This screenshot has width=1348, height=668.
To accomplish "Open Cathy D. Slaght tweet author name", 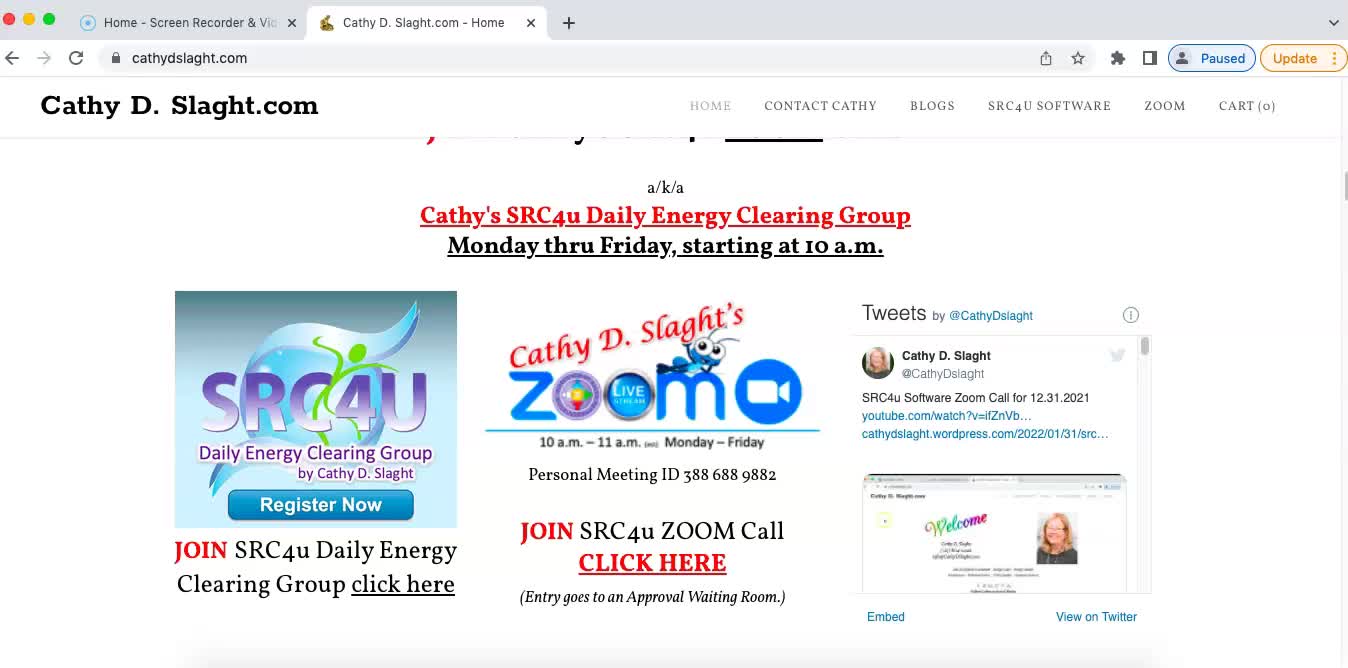I will [946, 356].
